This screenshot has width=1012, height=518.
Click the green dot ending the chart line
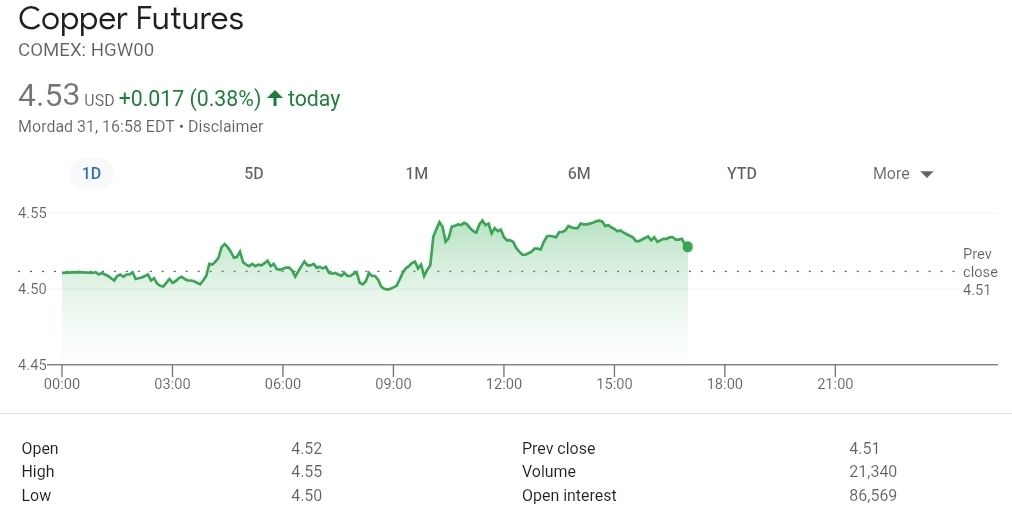[x=687, y=246]
